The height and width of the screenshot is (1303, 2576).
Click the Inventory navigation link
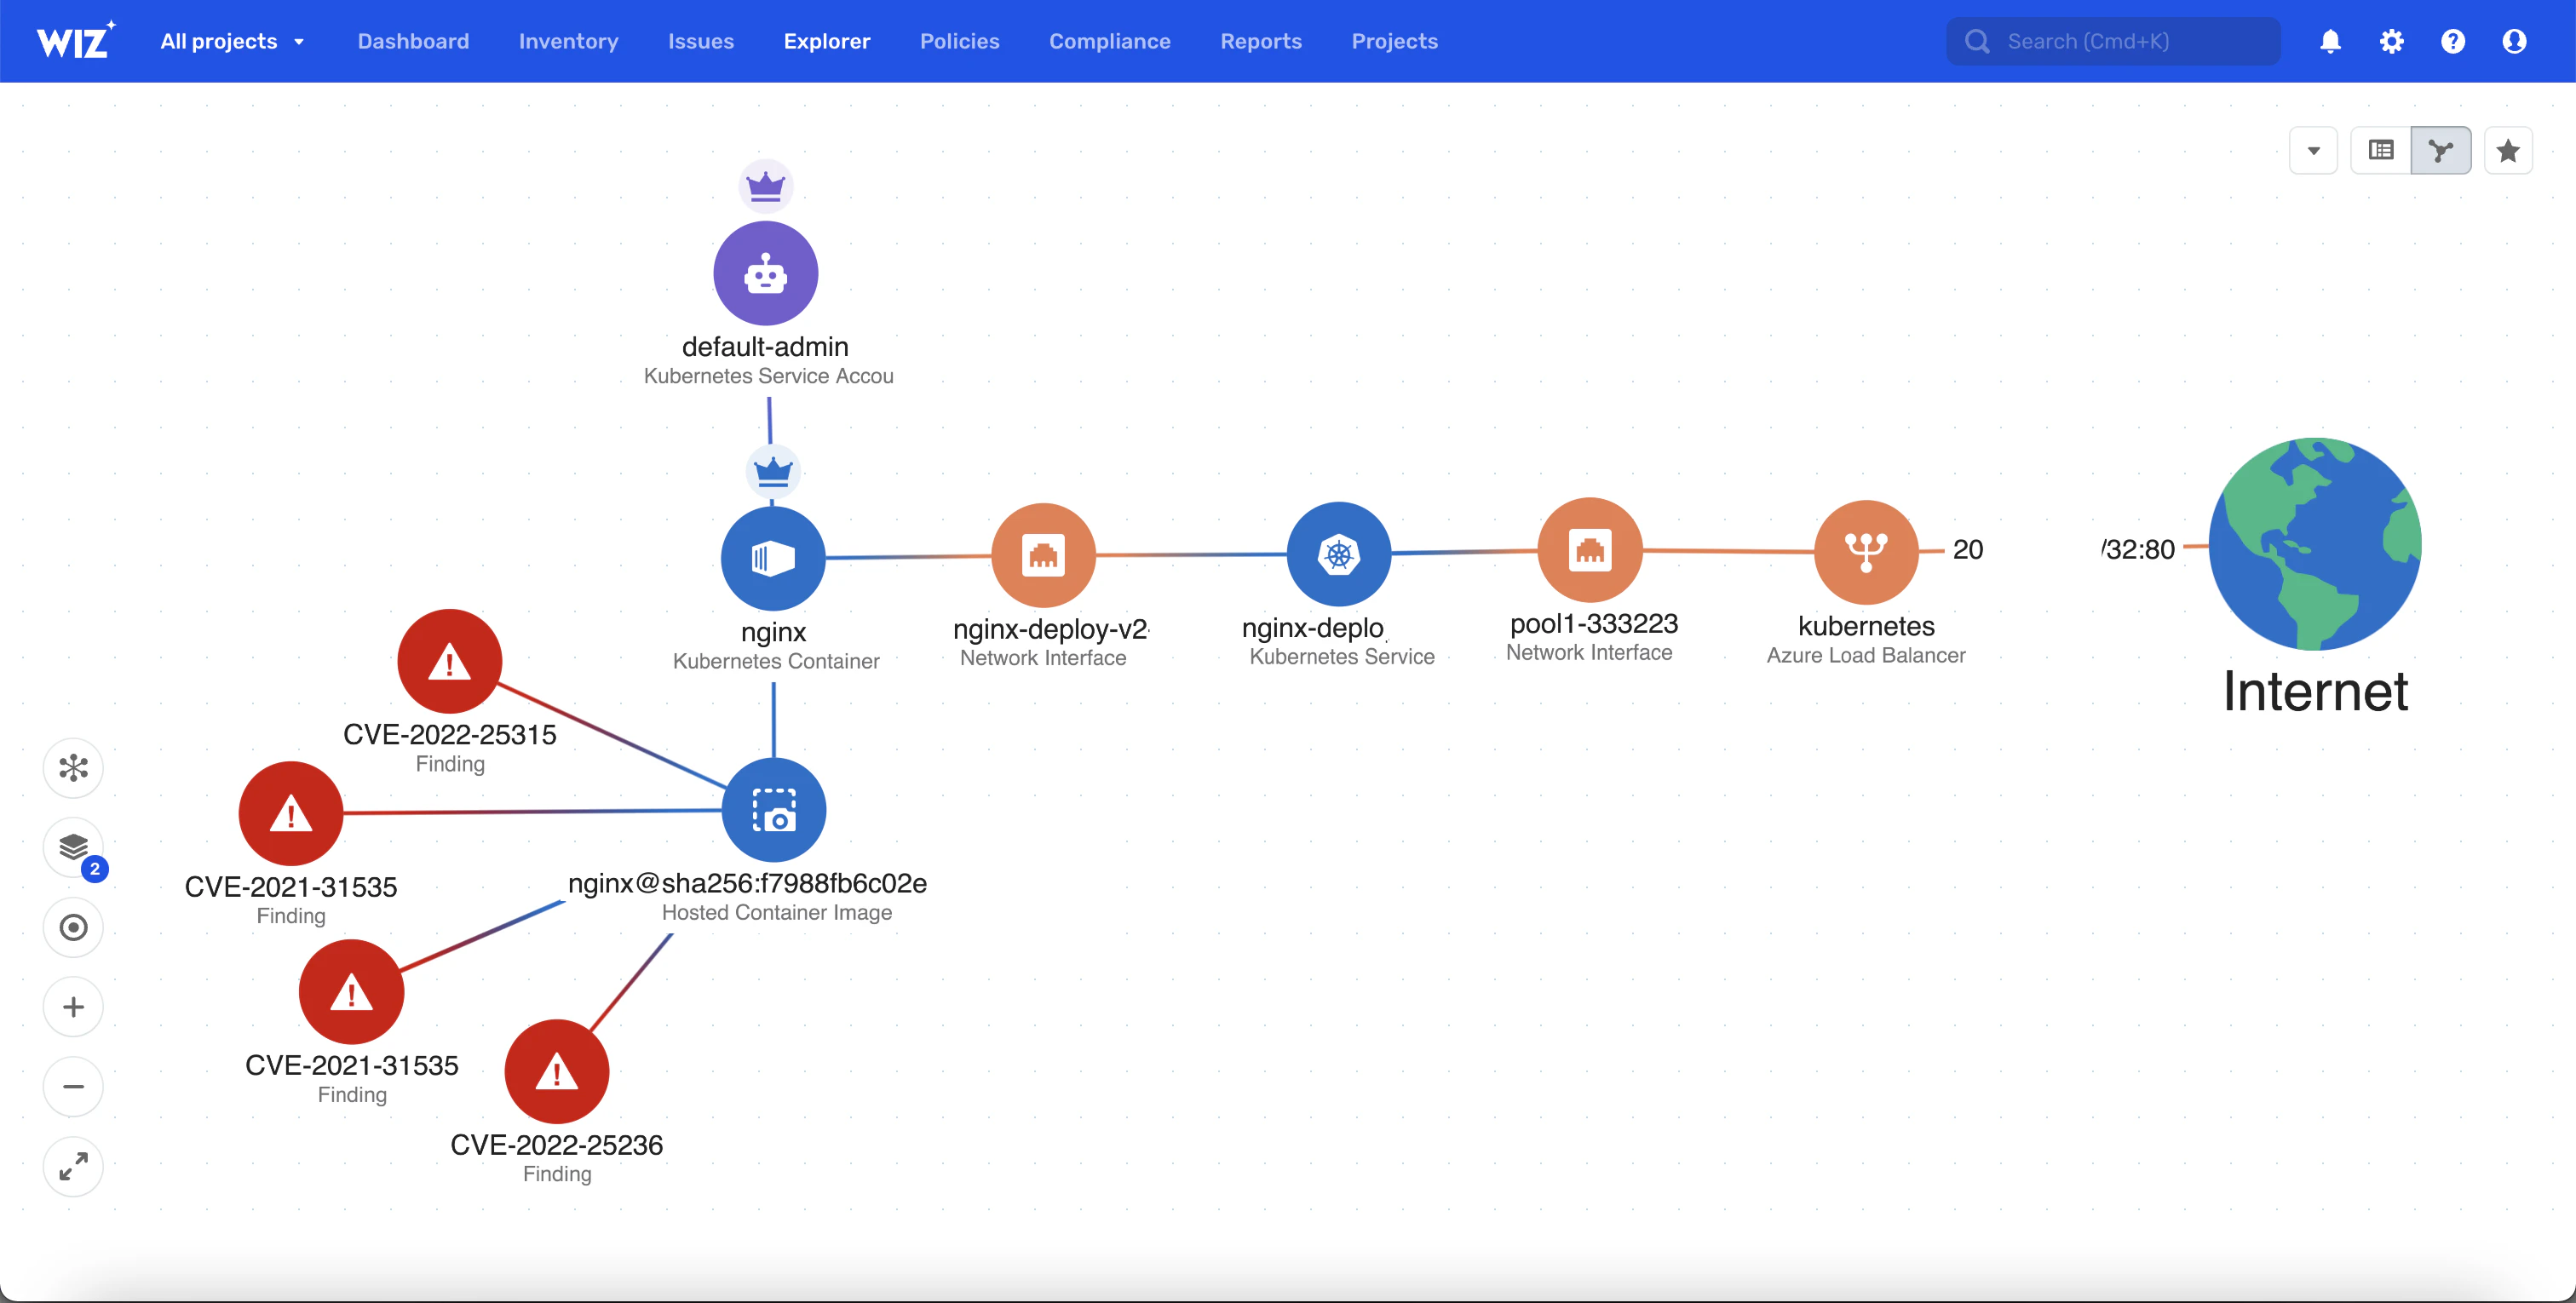[568, 42]
